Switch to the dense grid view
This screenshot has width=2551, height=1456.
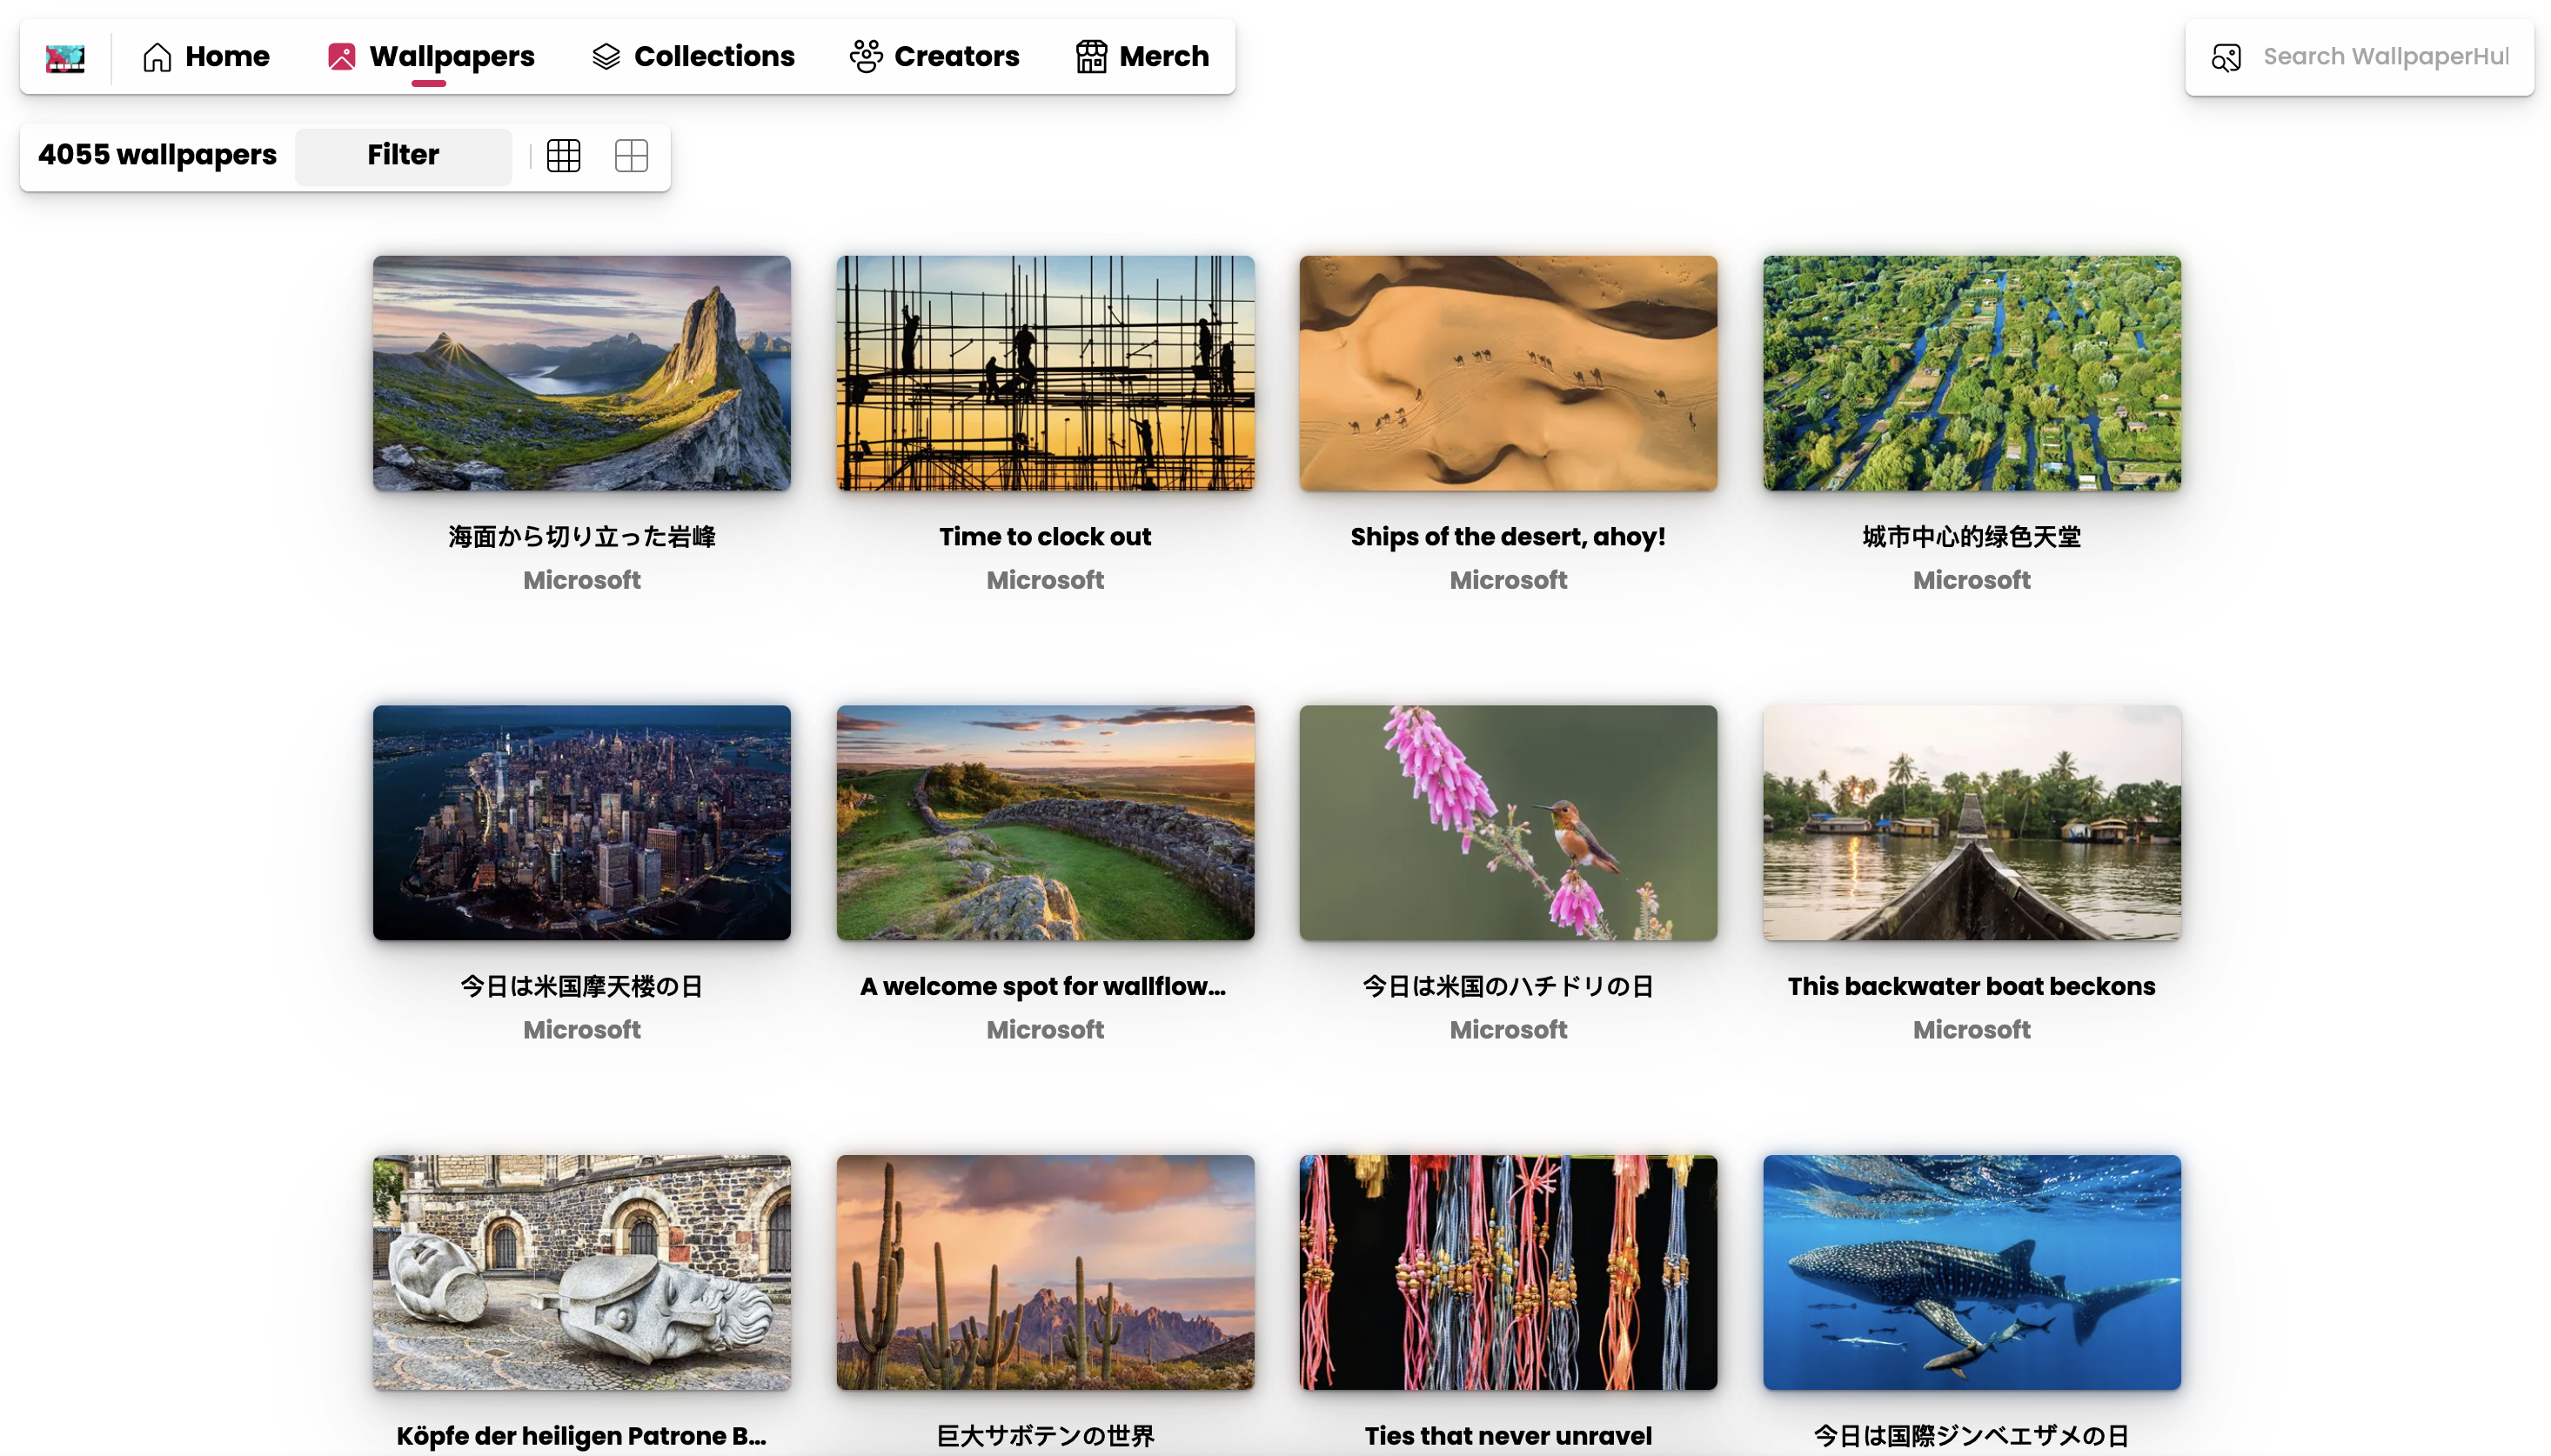(x=563, y=155)
